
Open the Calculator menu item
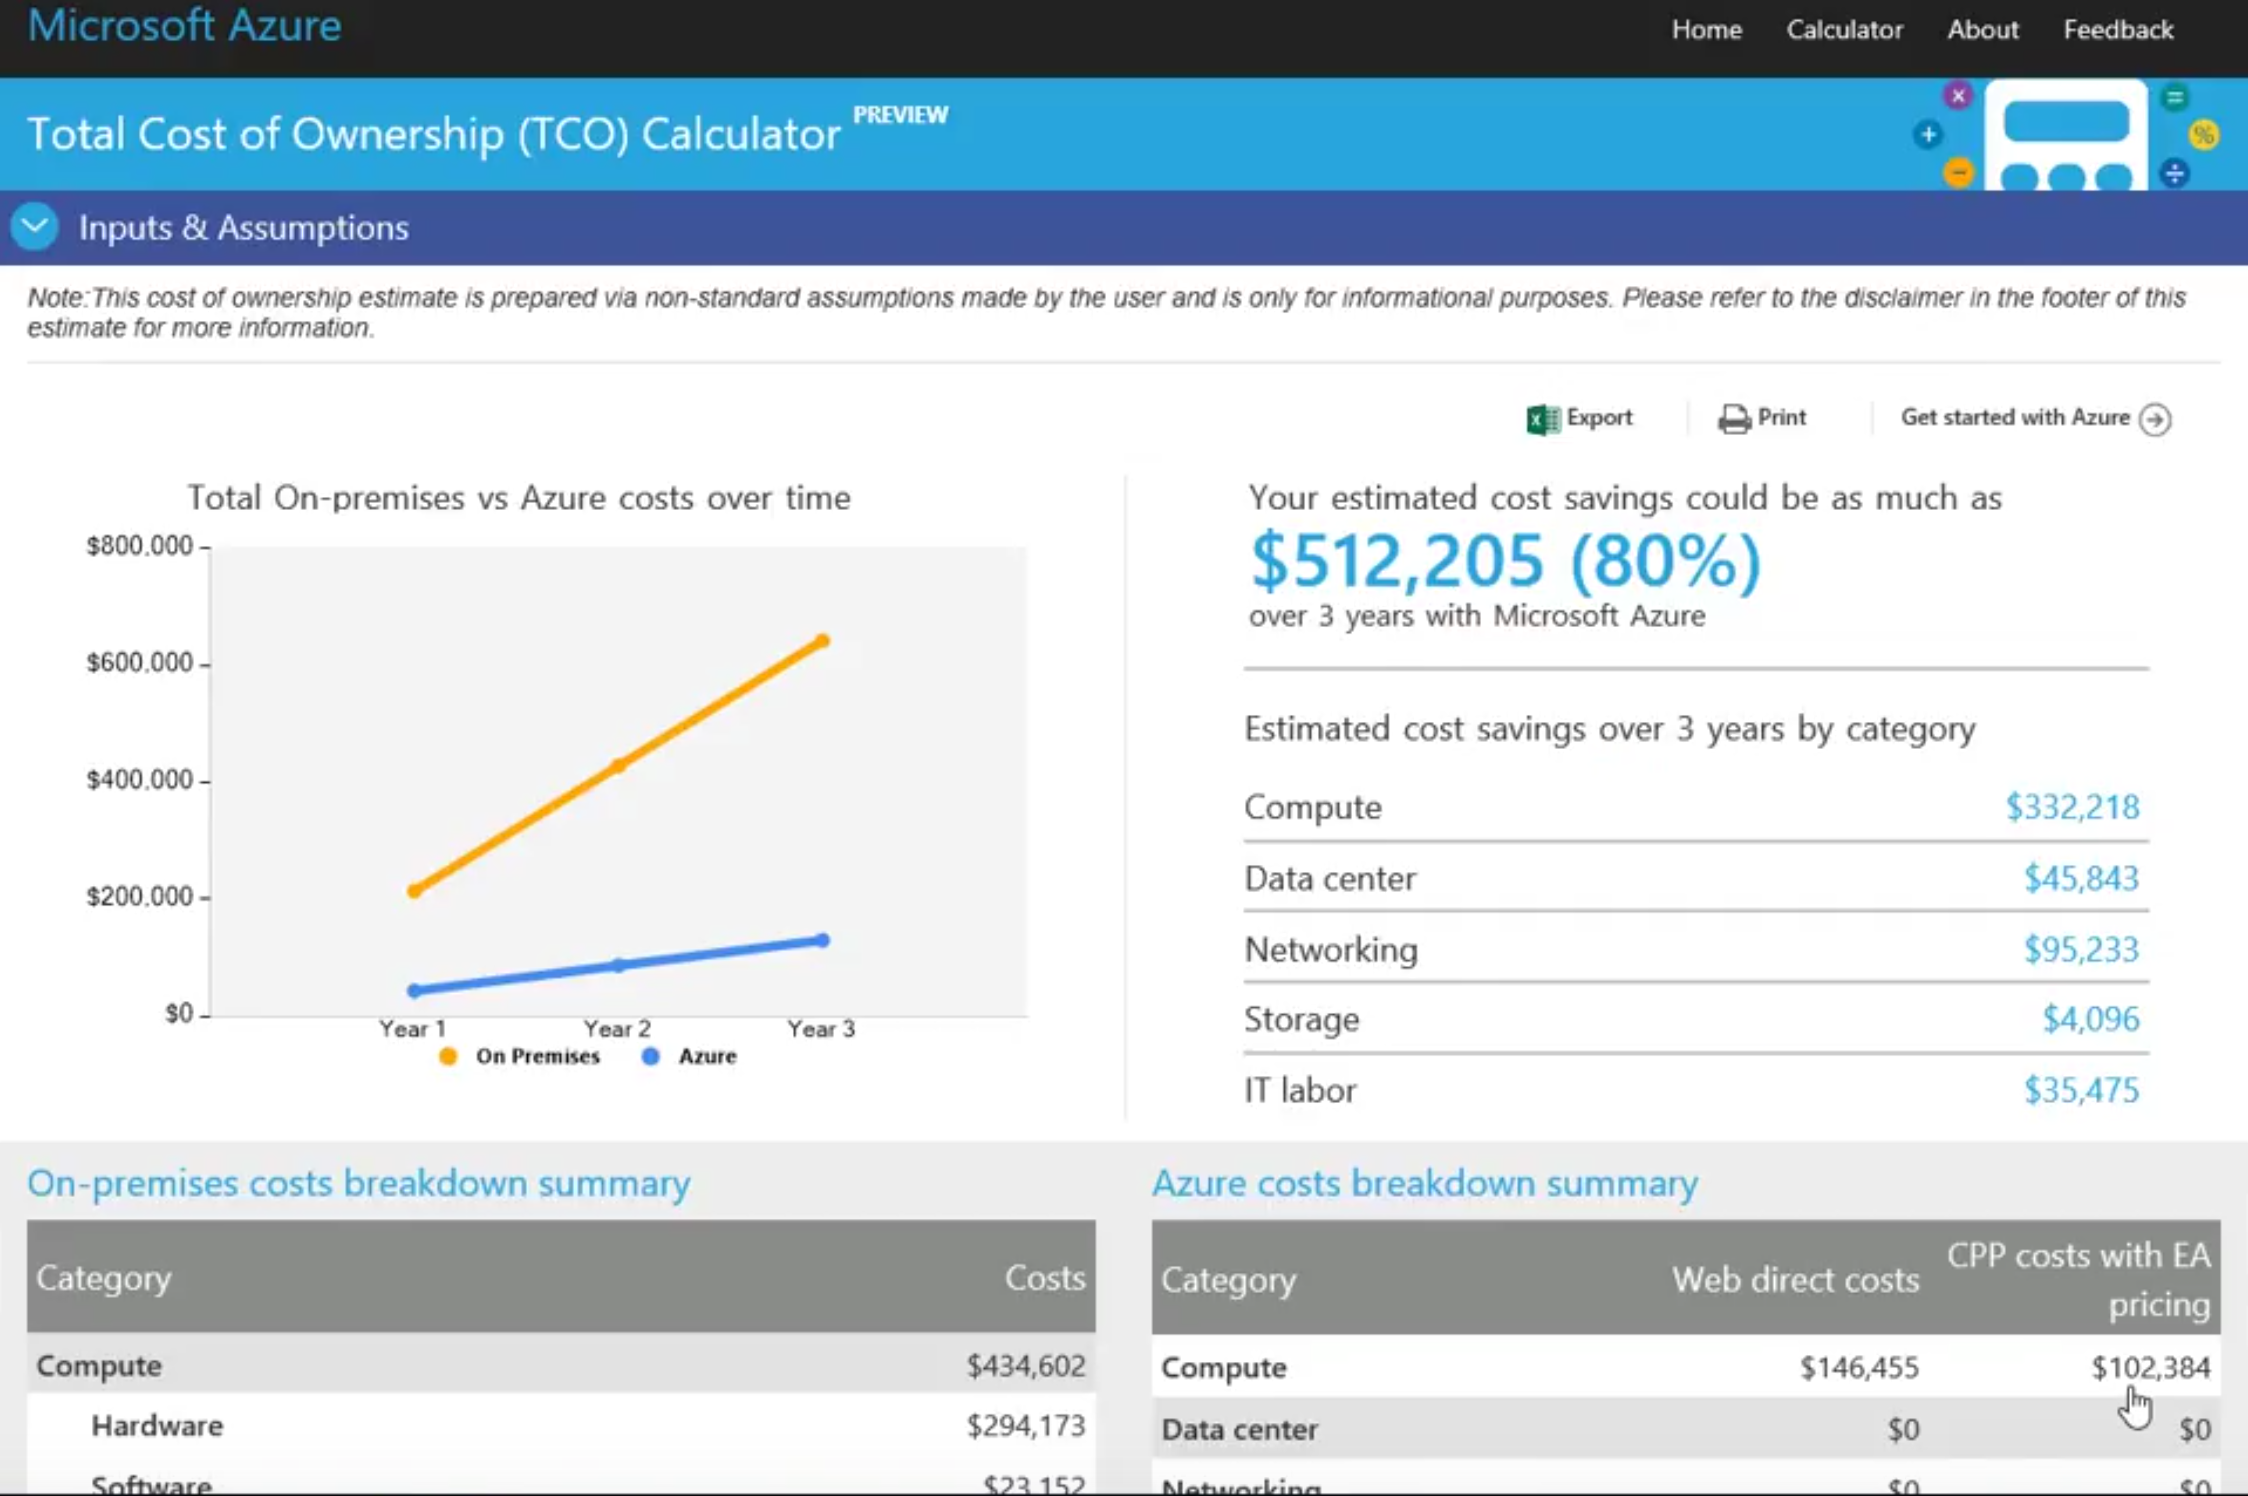tap(1844, 30)
